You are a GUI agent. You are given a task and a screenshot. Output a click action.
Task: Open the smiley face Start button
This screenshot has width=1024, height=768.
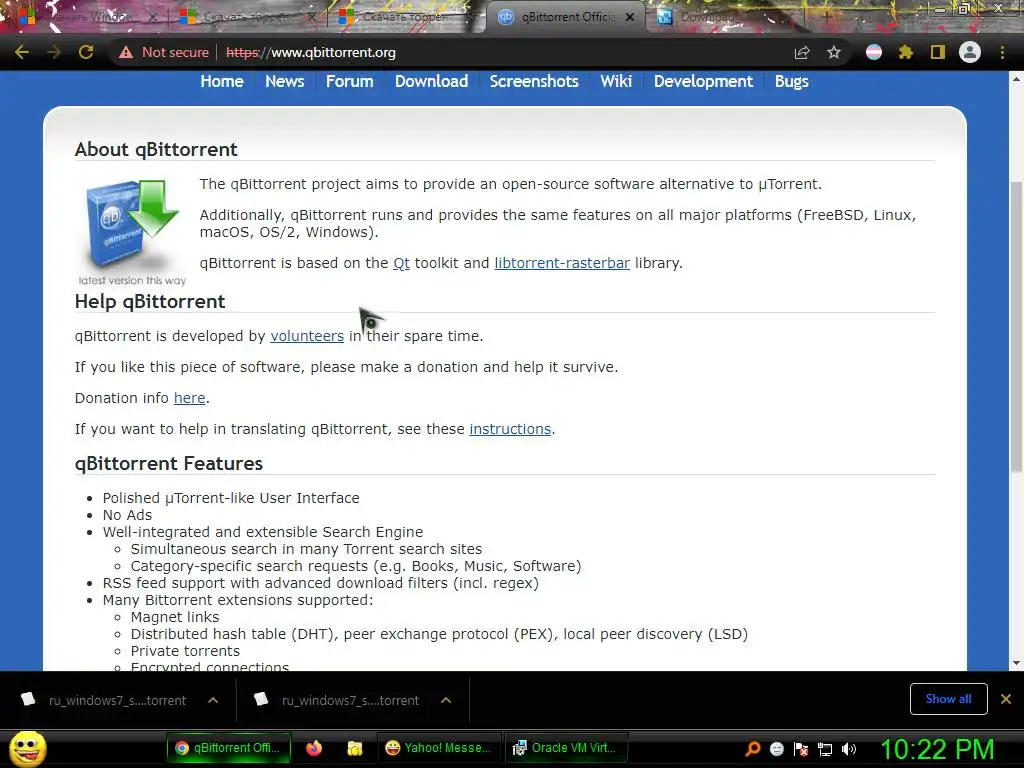tap(27, 748)
